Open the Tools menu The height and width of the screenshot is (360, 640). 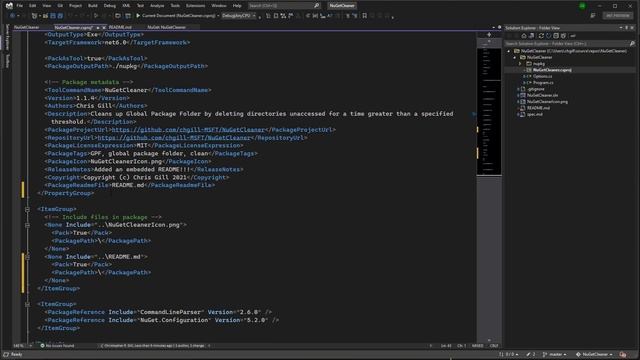pyautogui.click(x=175, y=6)
